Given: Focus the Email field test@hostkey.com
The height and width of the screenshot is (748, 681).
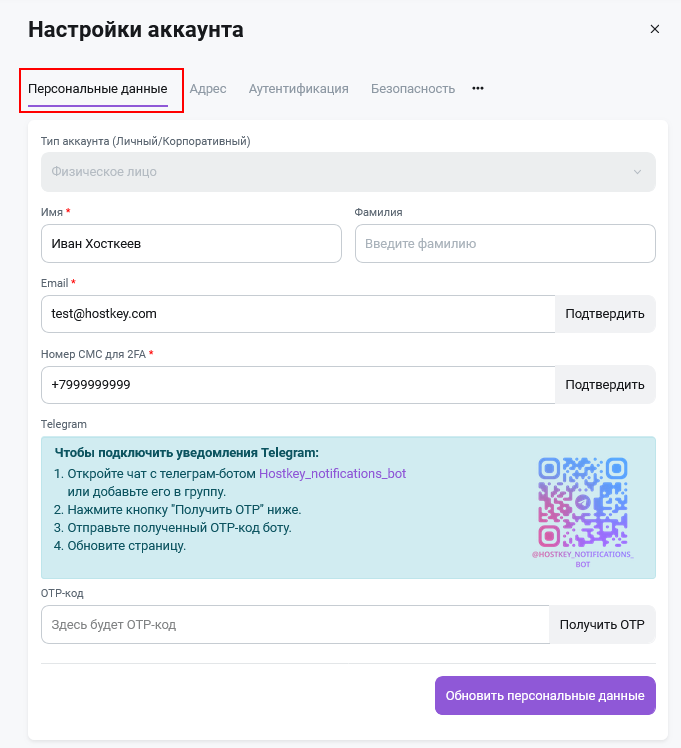Looking at the screenshot, I should click(x=298, y=314).
